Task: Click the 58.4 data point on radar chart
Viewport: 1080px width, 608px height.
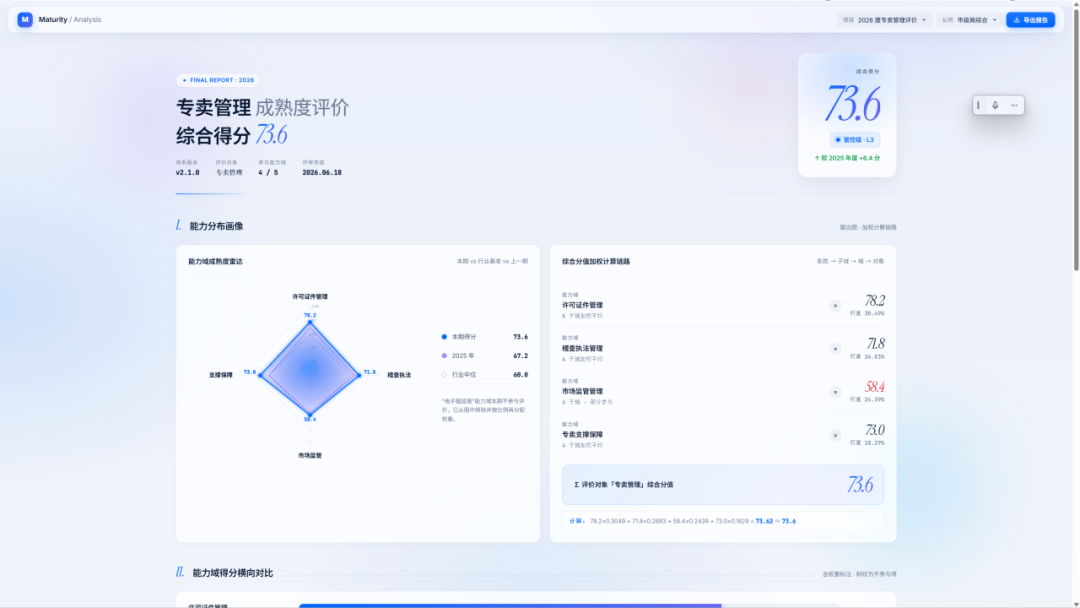Action: 310,415
